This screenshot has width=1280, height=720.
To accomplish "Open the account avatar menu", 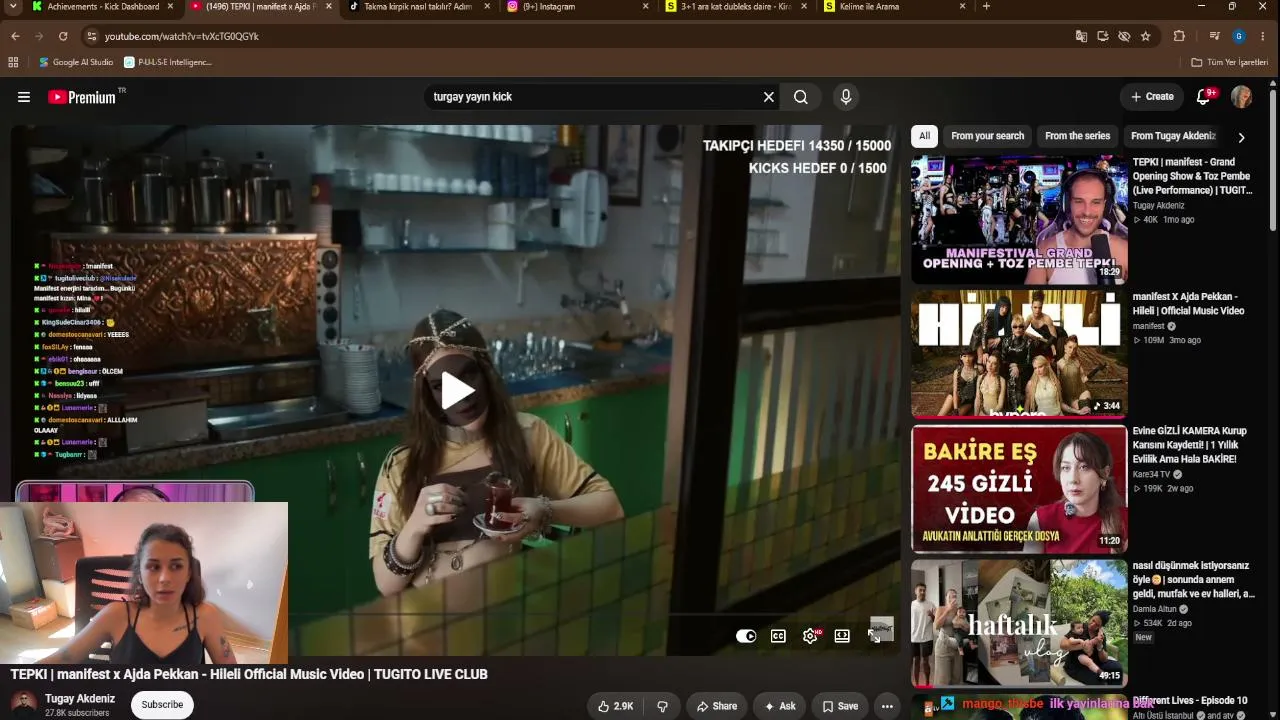I will click(x=1242, y=97).
